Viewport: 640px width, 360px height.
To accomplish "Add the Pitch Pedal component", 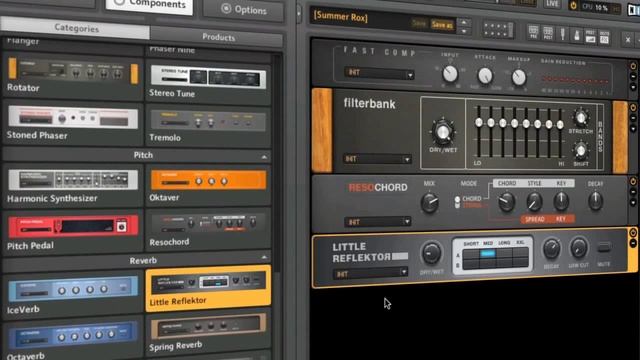I will tap(73, 232).
